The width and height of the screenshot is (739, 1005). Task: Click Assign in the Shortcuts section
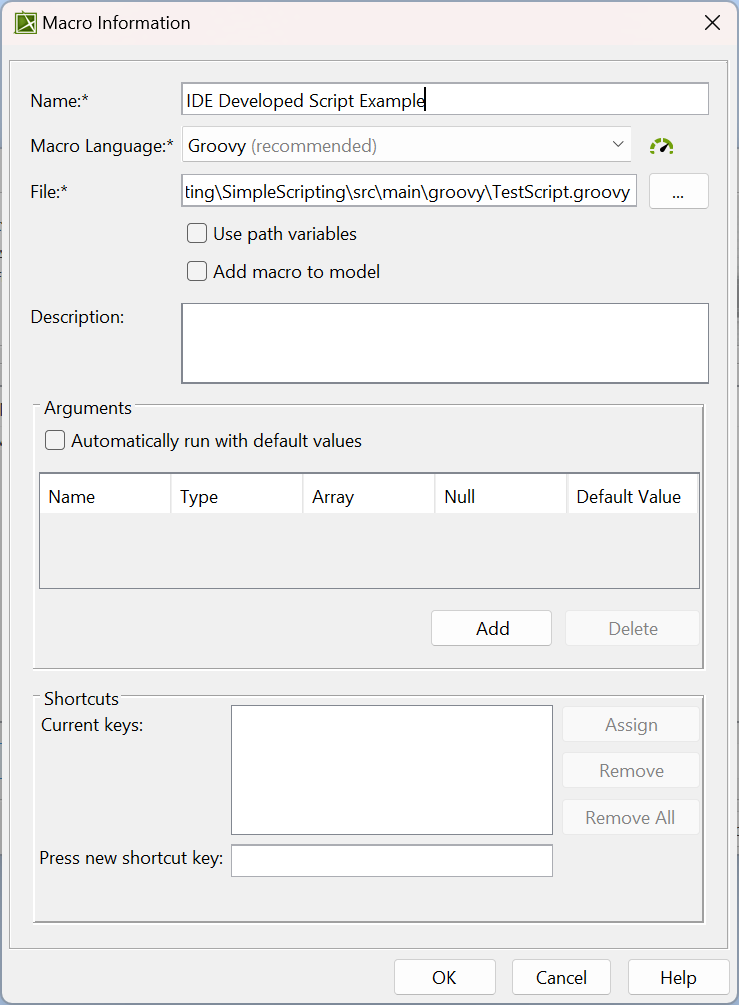(x=630, y=724)
